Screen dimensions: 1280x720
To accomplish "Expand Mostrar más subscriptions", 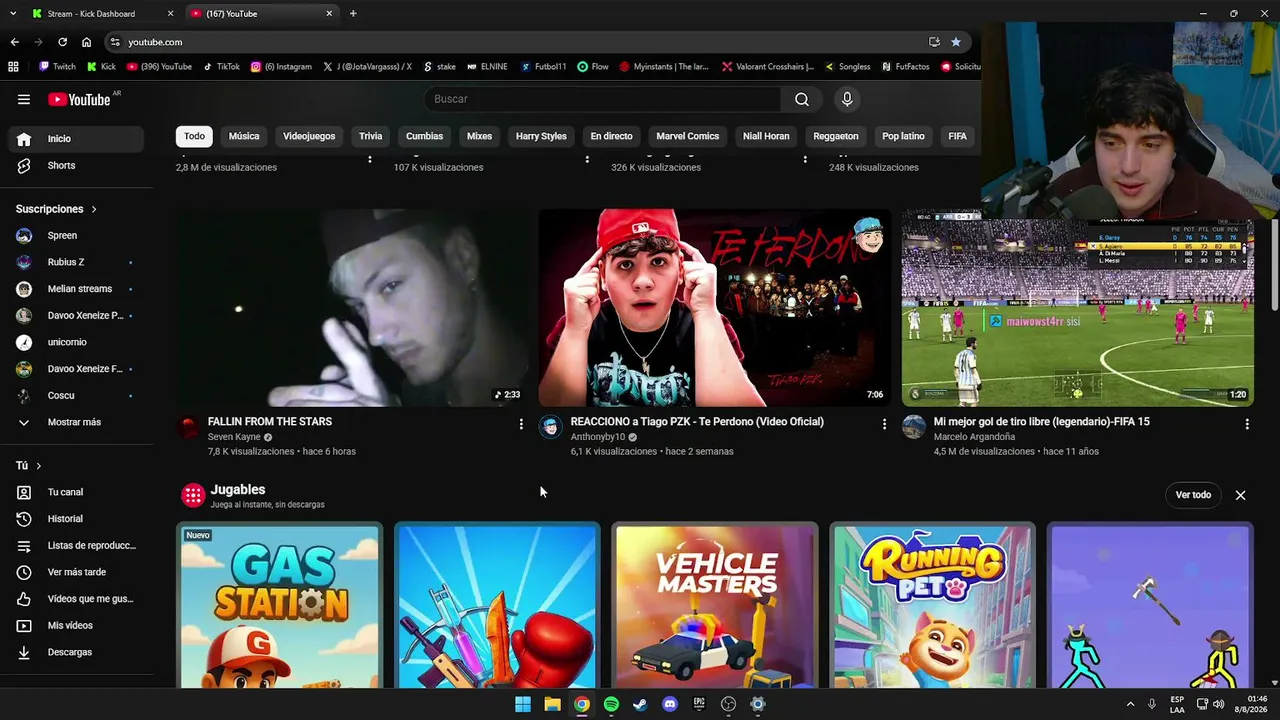I will tap(76, 422).
